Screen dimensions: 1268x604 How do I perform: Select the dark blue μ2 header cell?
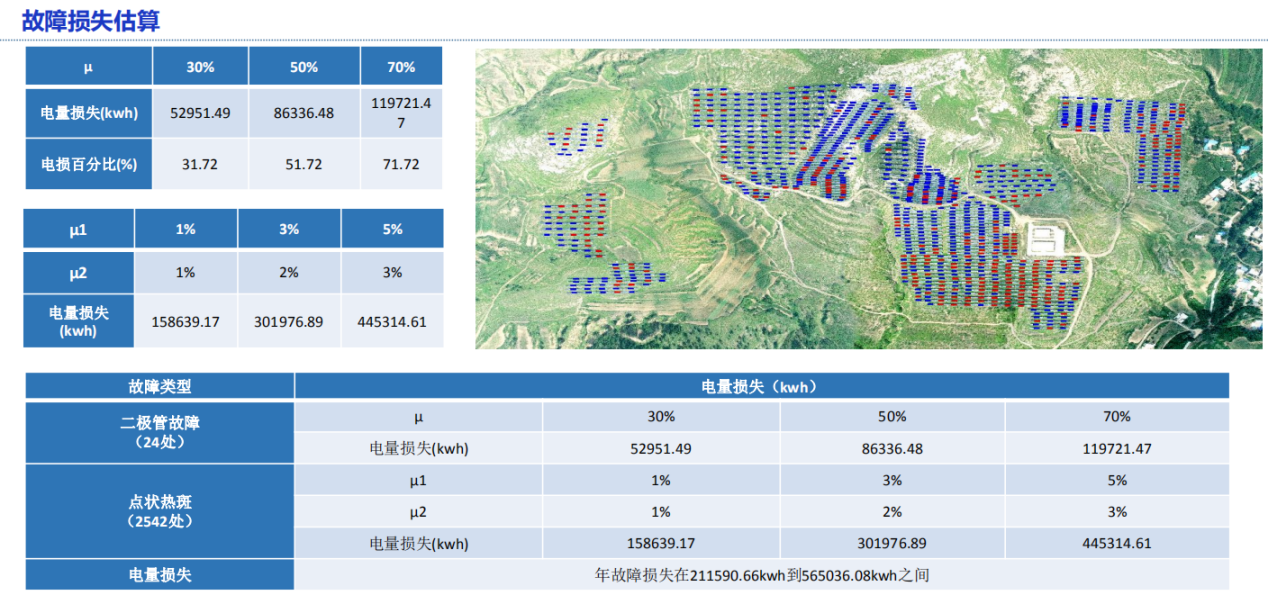click(79, 272)
